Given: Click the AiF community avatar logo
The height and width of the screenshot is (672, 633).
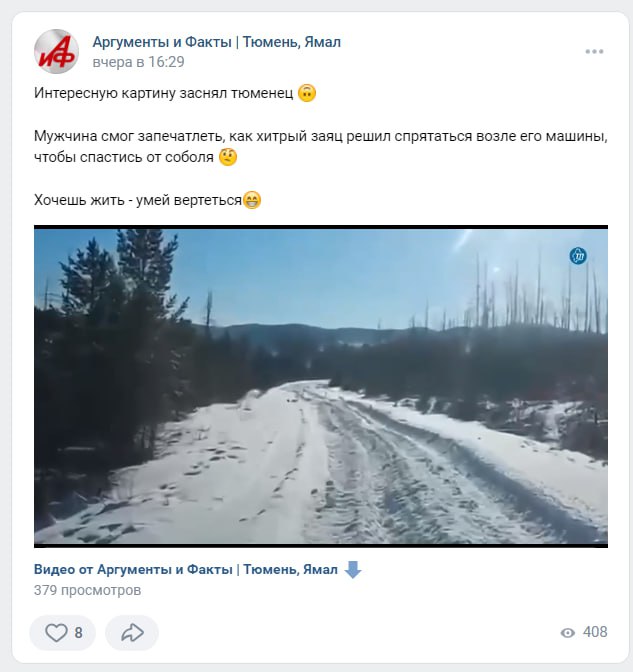Looking at the screenshot, I should (56, 51).
